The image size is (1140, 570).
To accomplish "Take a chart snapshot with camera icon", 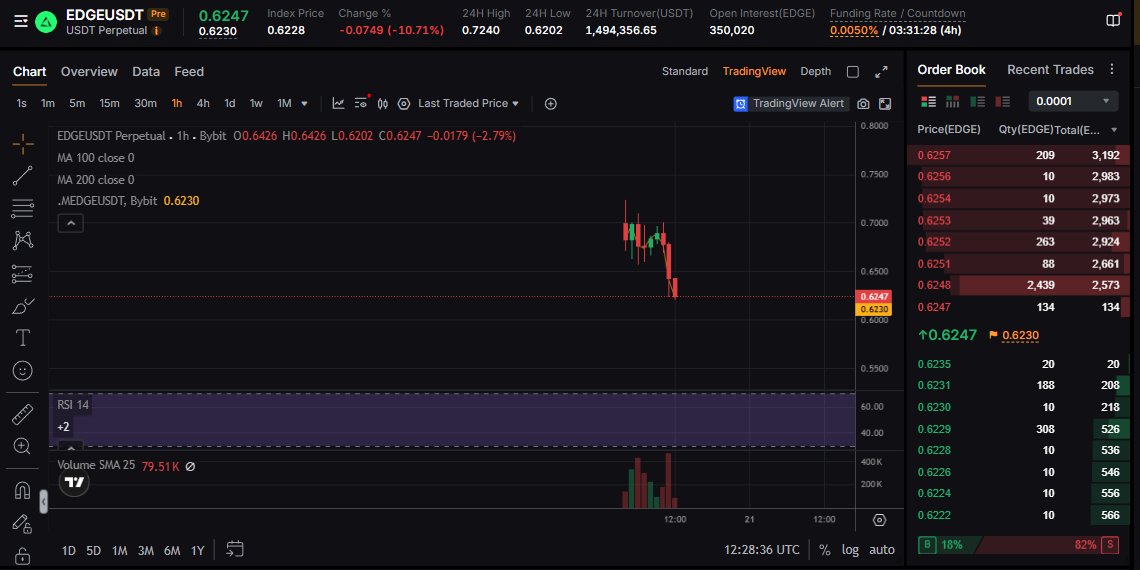I will pyautogui.click(x=863, y=104).
